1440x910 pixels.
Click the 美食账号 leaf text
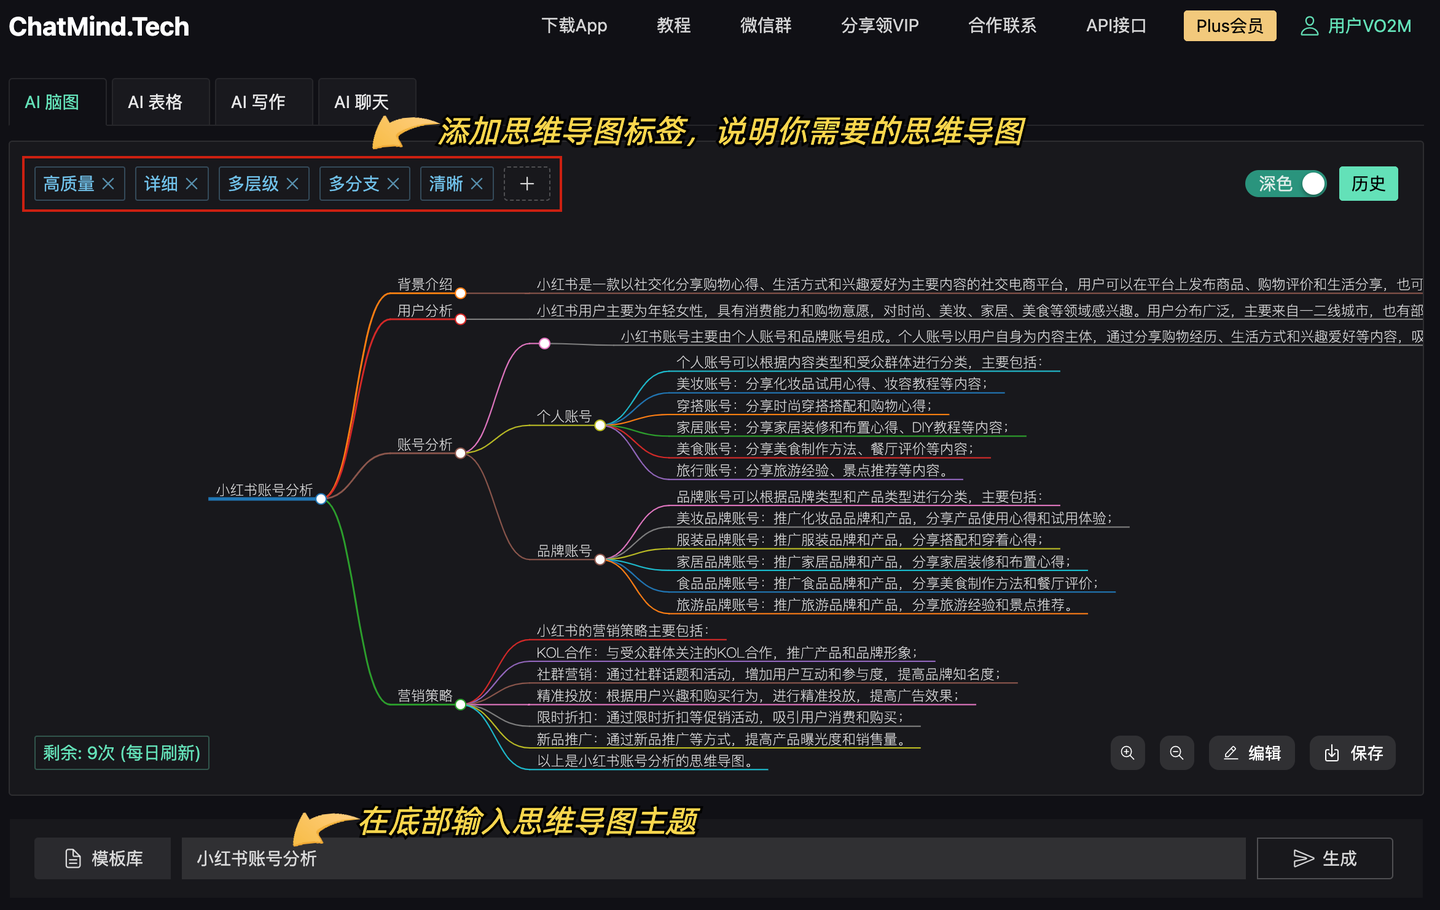click(x=825, y=449)
